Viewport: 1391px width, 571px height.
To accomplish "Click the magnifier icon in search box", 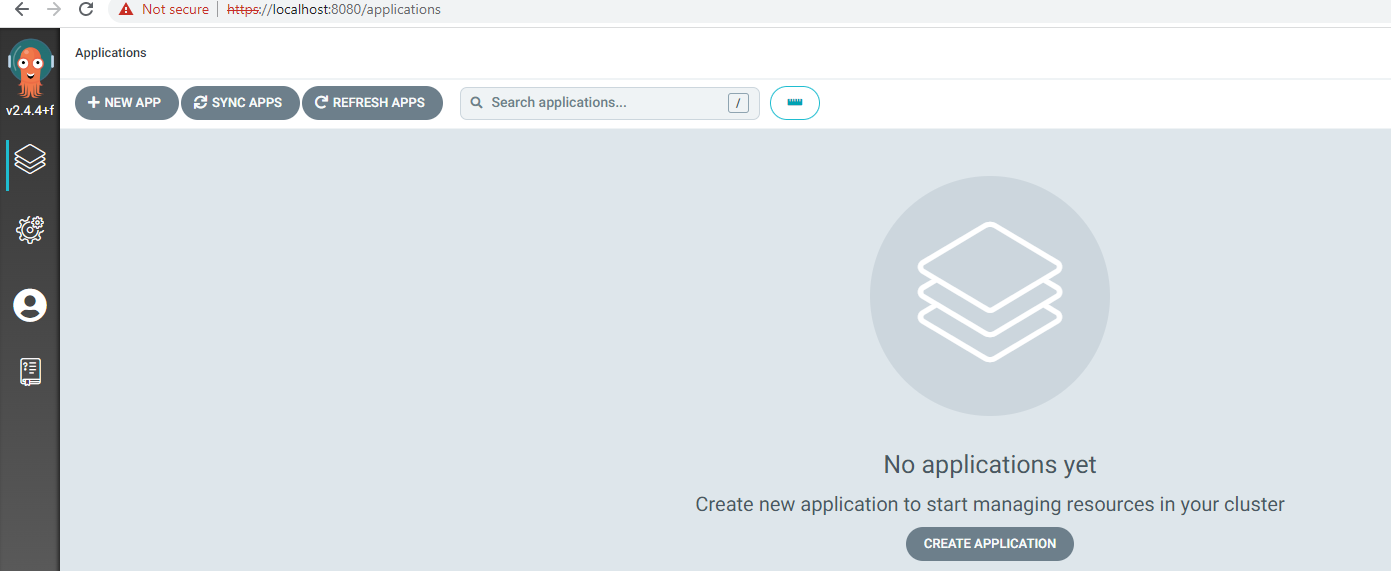I will pos(476,103).
